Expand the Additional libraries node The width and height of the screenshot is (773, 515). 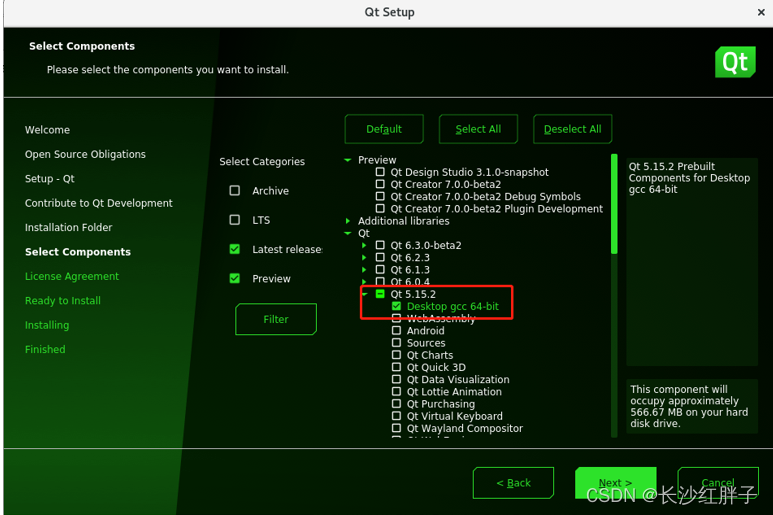point(348,221)
